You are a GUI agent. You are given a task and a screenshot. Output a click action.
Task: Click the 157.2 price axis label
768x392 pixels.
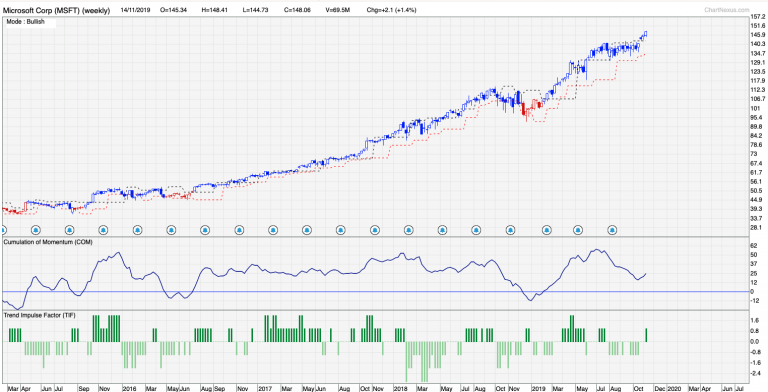point(757,17)
